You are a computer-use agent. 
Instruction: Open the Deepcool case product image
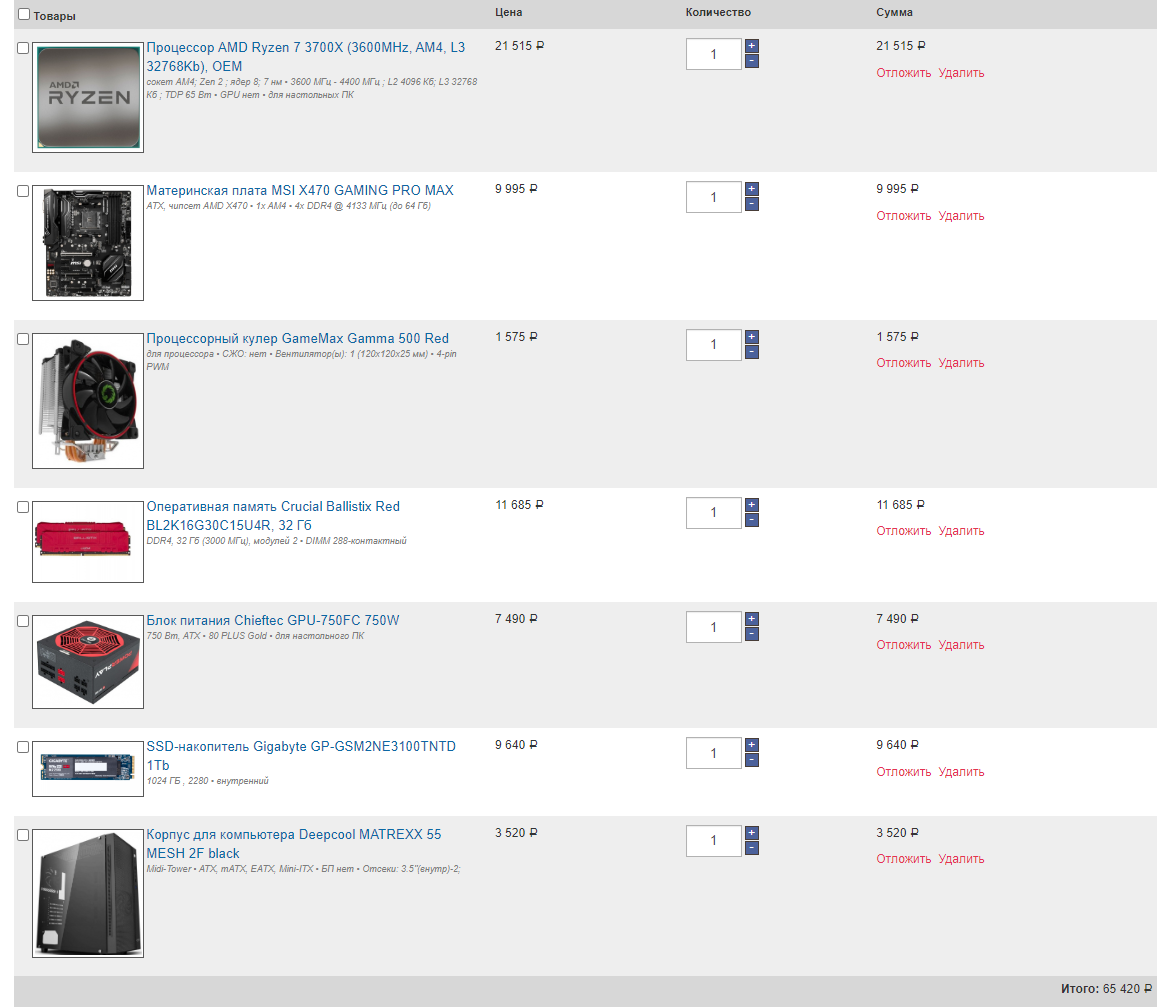(x=88, y=893)
